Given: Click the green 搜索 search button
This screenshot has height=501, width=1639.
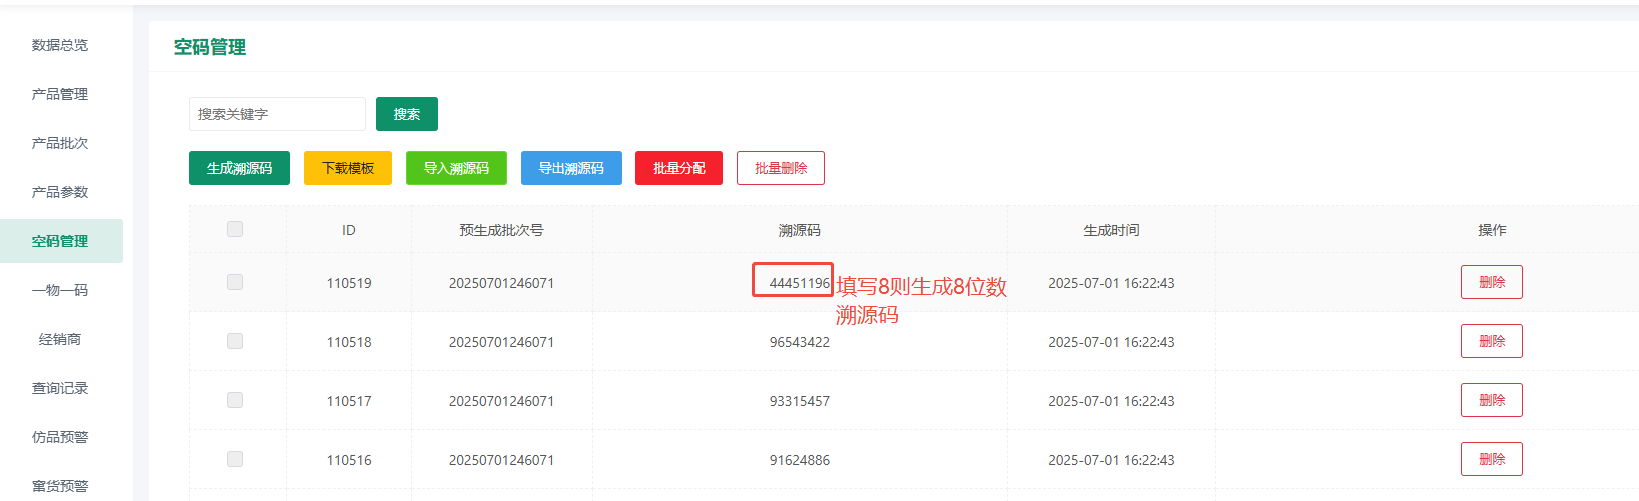Looking at the screenshot, I should [x=406, y=114].
